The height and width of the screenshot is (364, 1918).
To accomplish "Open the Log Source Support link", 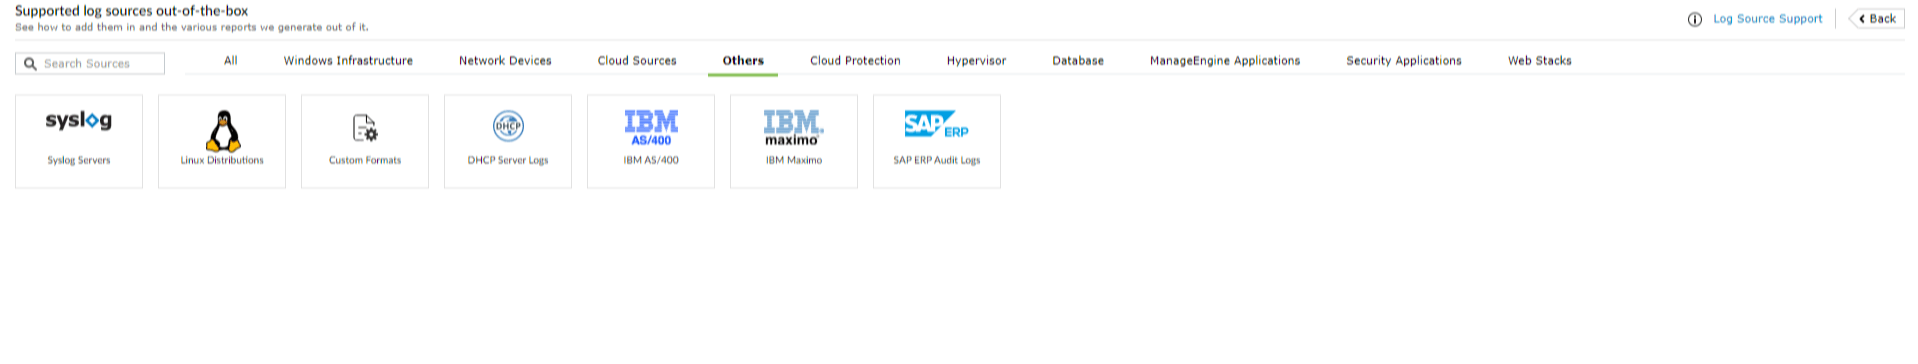I will pos(1768,19).
